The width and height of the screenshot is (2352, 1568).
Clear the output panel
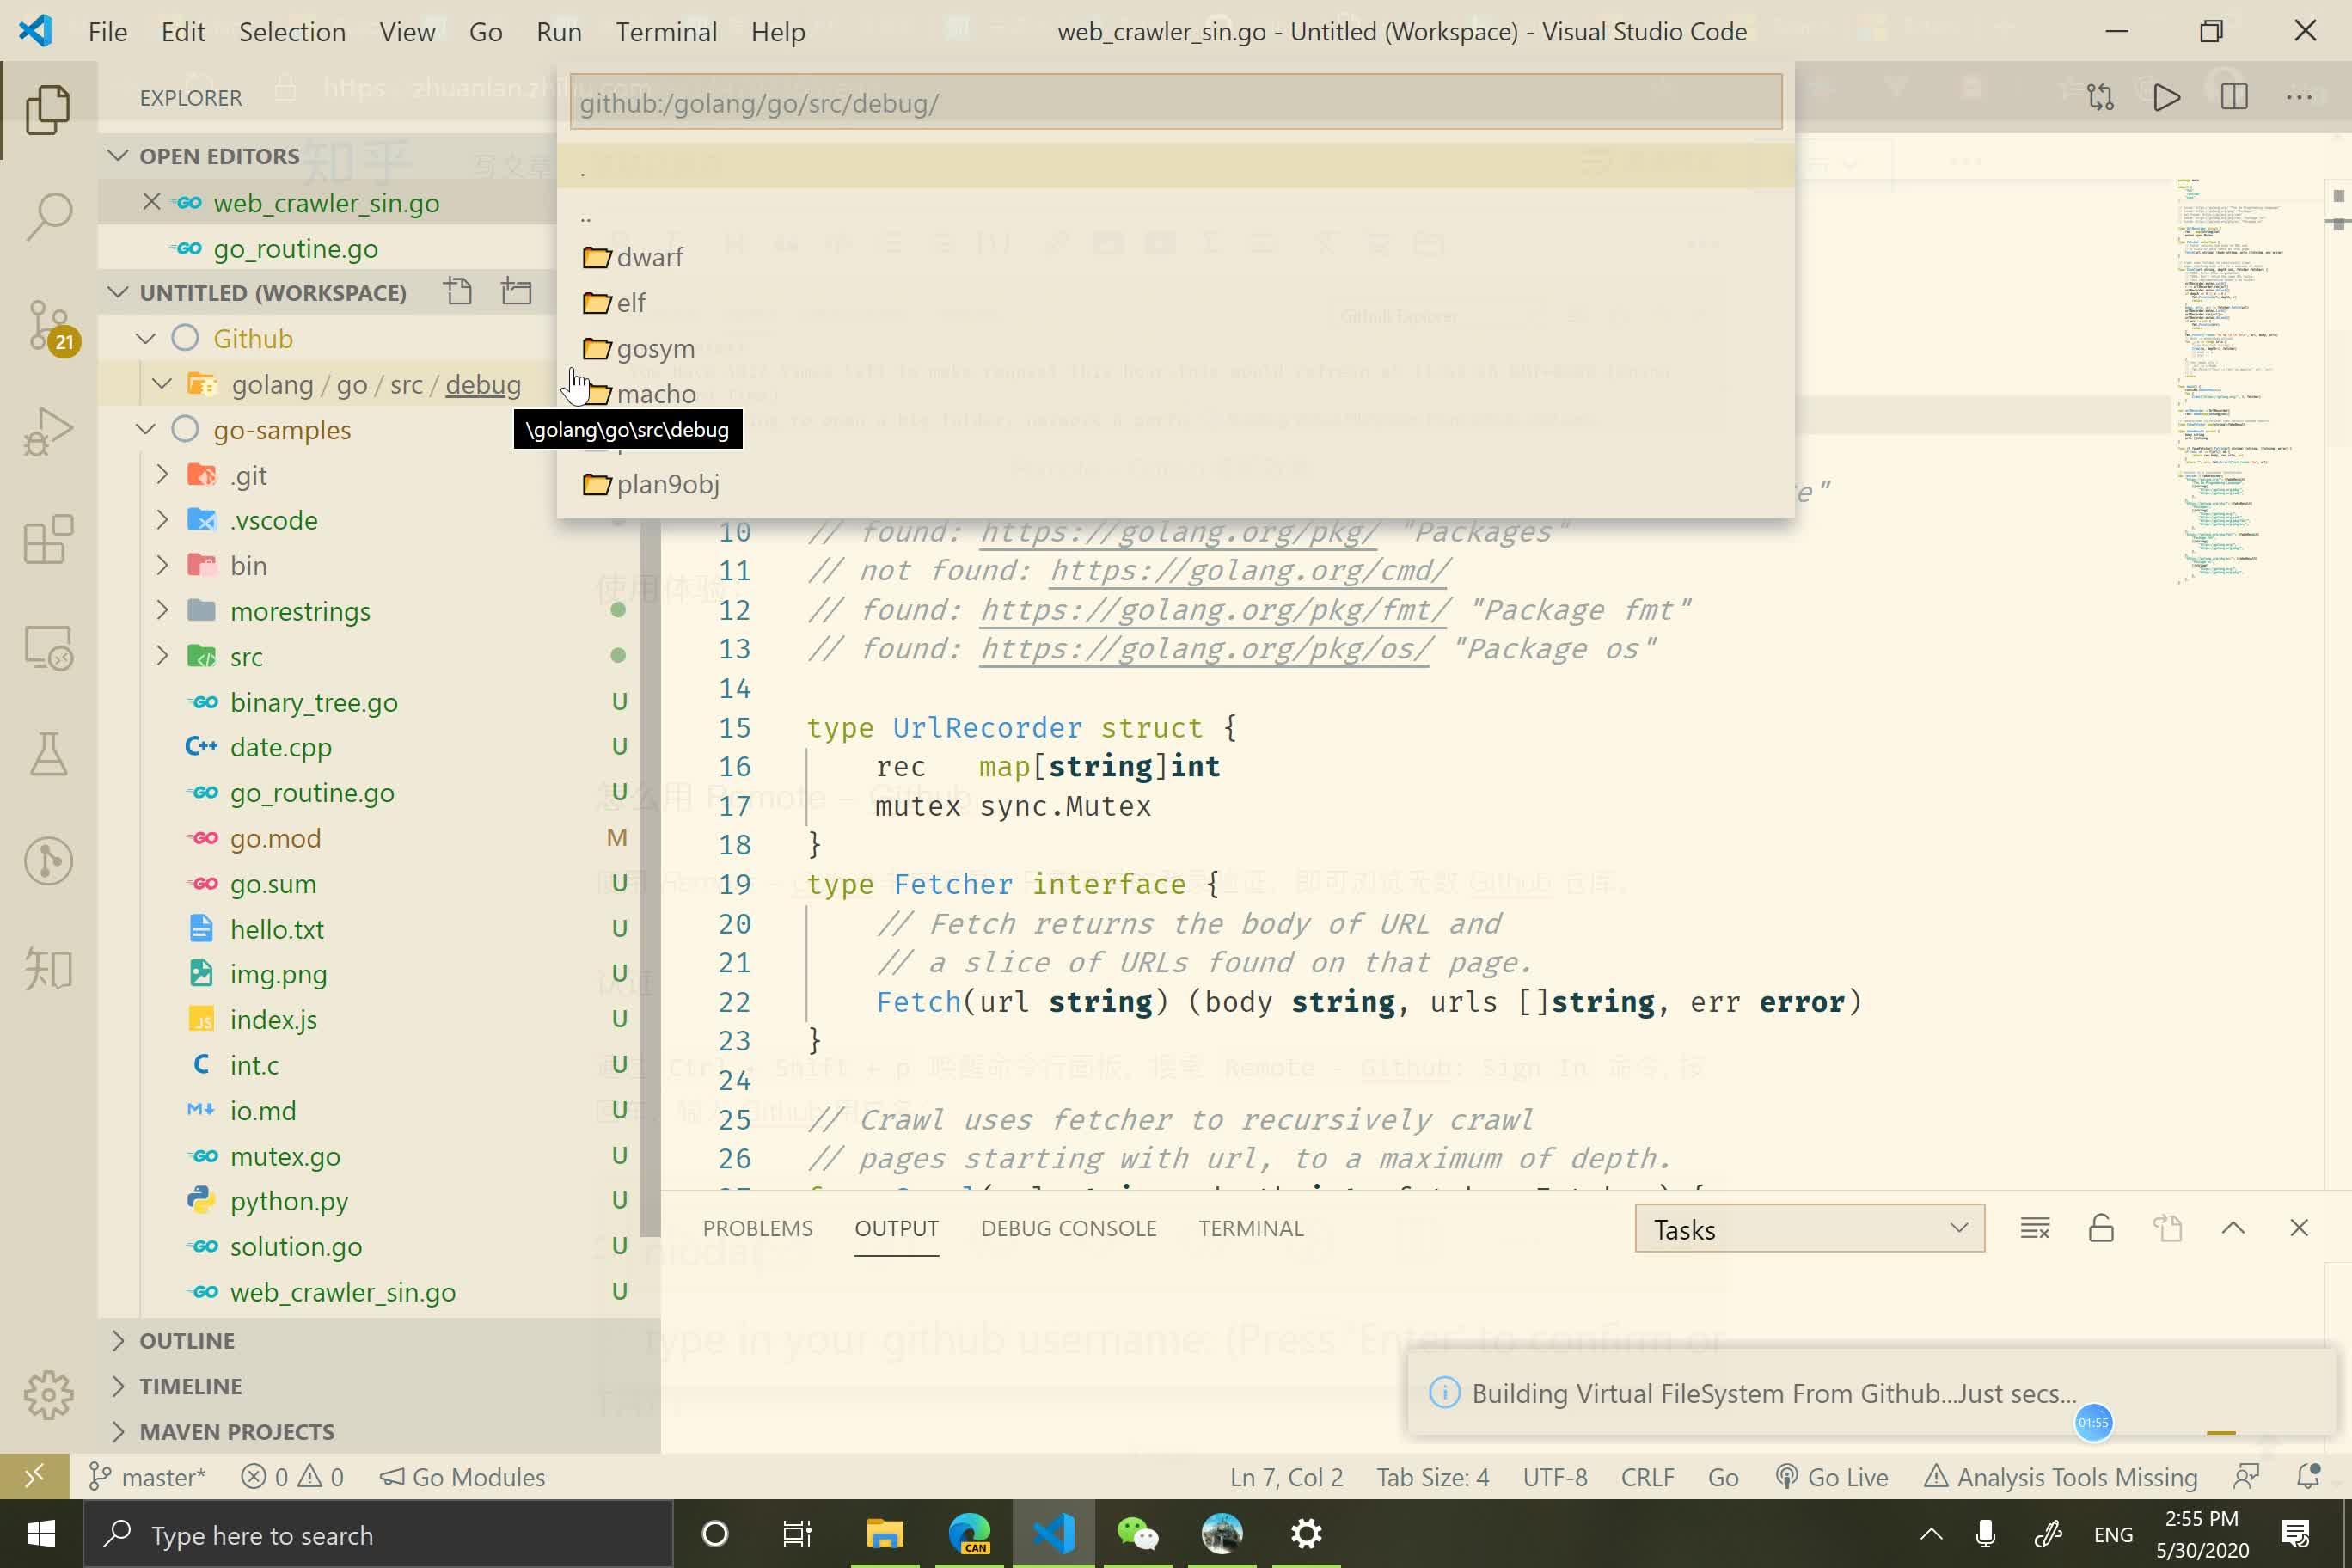coord(2035,1228)
